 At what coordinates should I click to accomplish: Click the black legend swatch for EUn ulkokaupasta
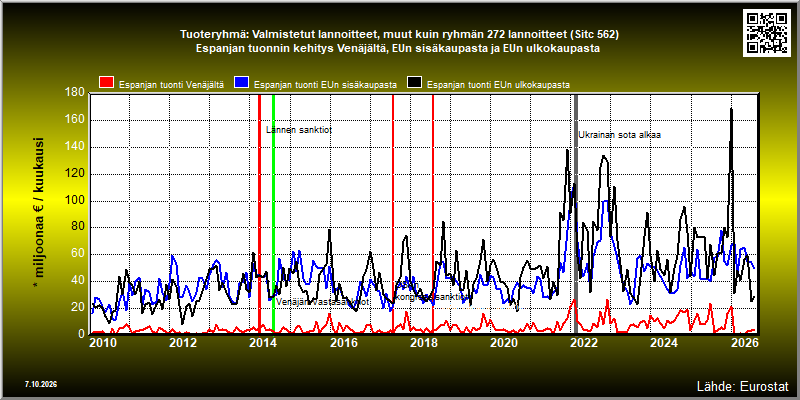pyautogui.click(x=414, y=84)
